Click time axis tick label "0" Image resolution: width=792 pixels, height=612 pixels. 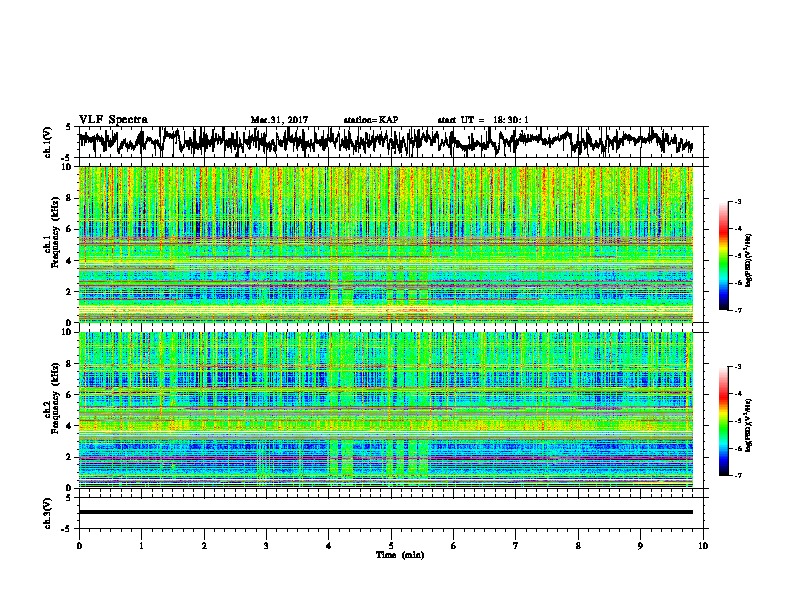[79, 546]
